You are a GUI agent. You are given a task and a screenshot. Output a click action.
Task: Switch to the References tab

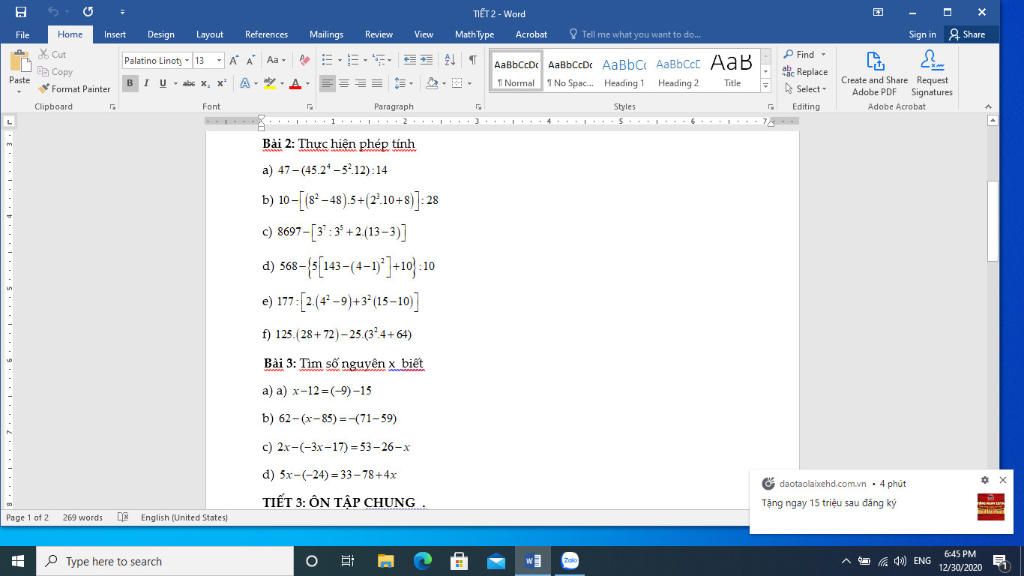(266, 35)
